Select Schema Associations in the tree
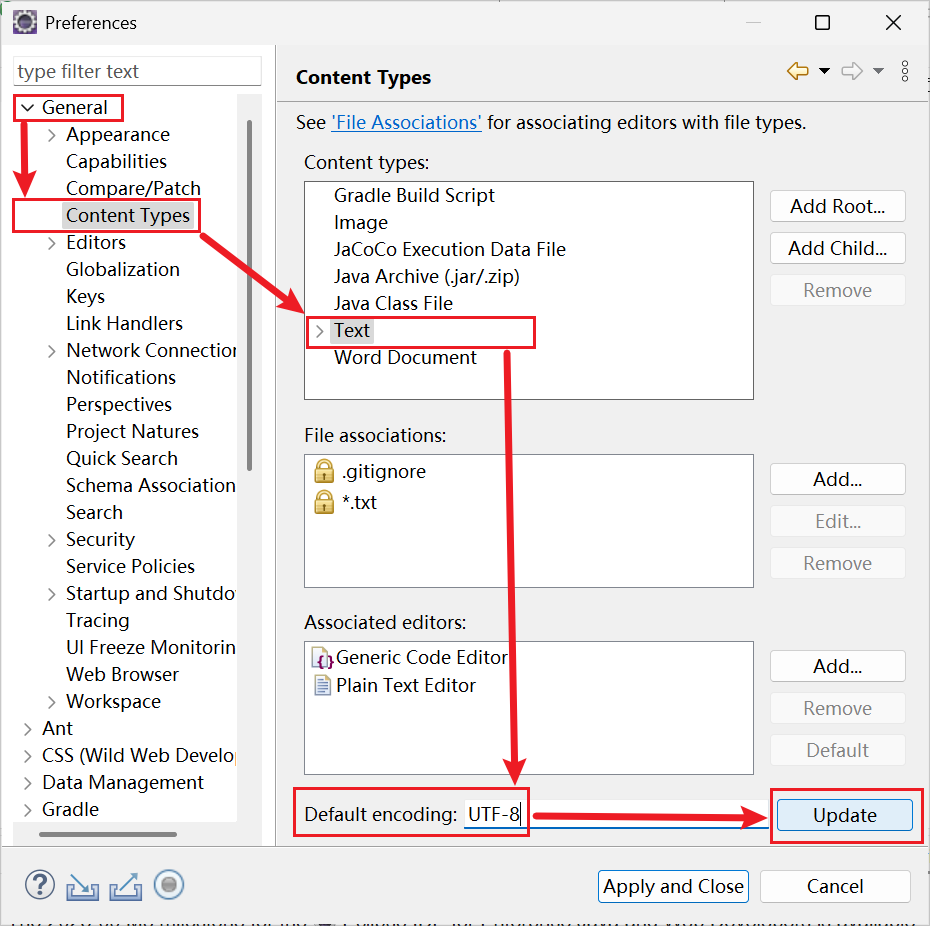The image size is (930, 926). [151, 485]
